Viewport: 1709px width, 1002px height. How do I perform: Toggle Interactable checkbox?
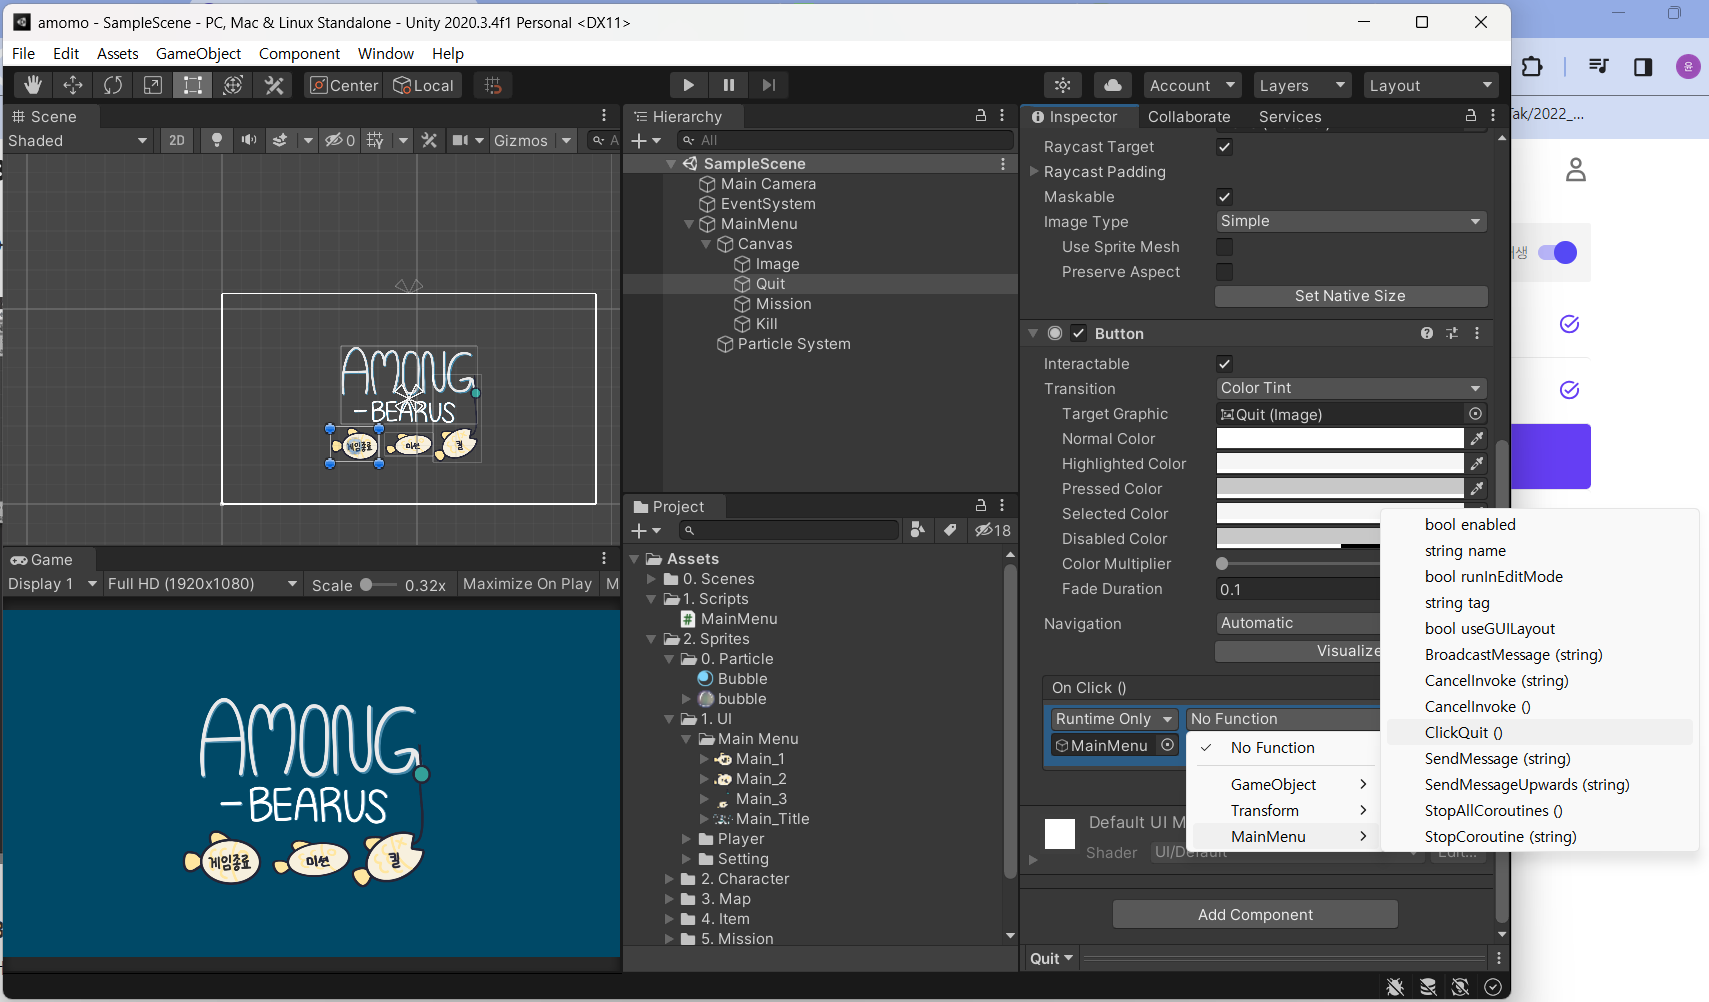pos(1224,364)
